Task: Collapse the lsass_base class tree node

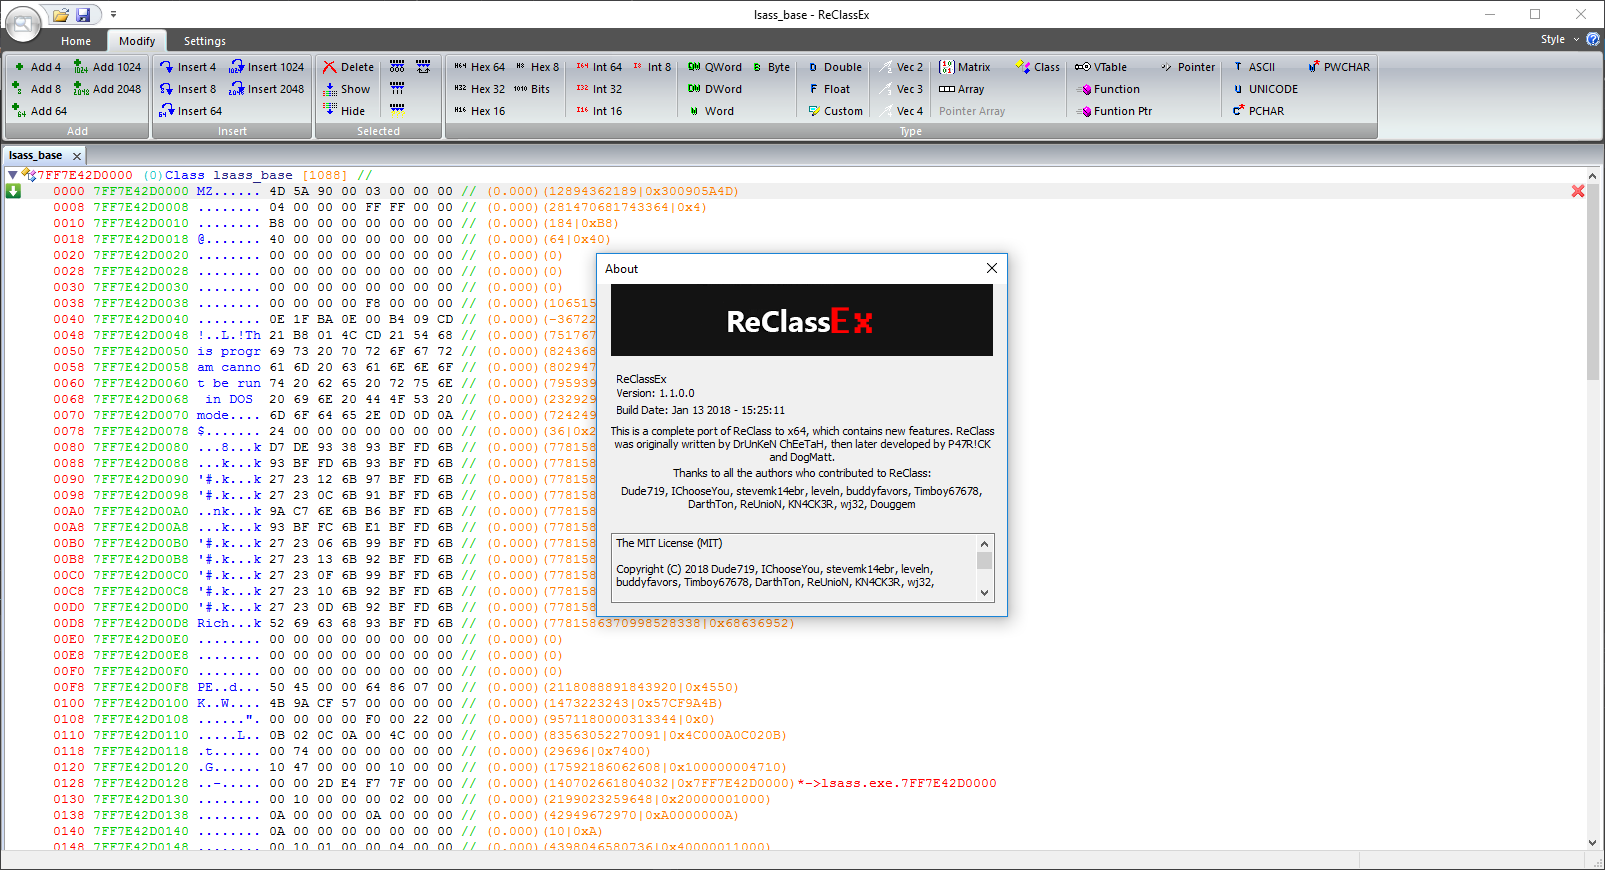Action: [x=12, y=175]
